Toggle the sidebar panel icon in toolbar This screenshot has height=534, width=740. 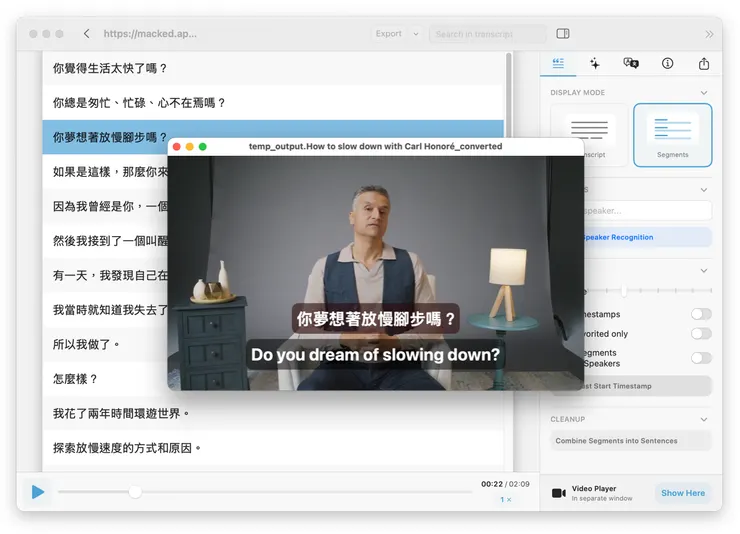563,33
